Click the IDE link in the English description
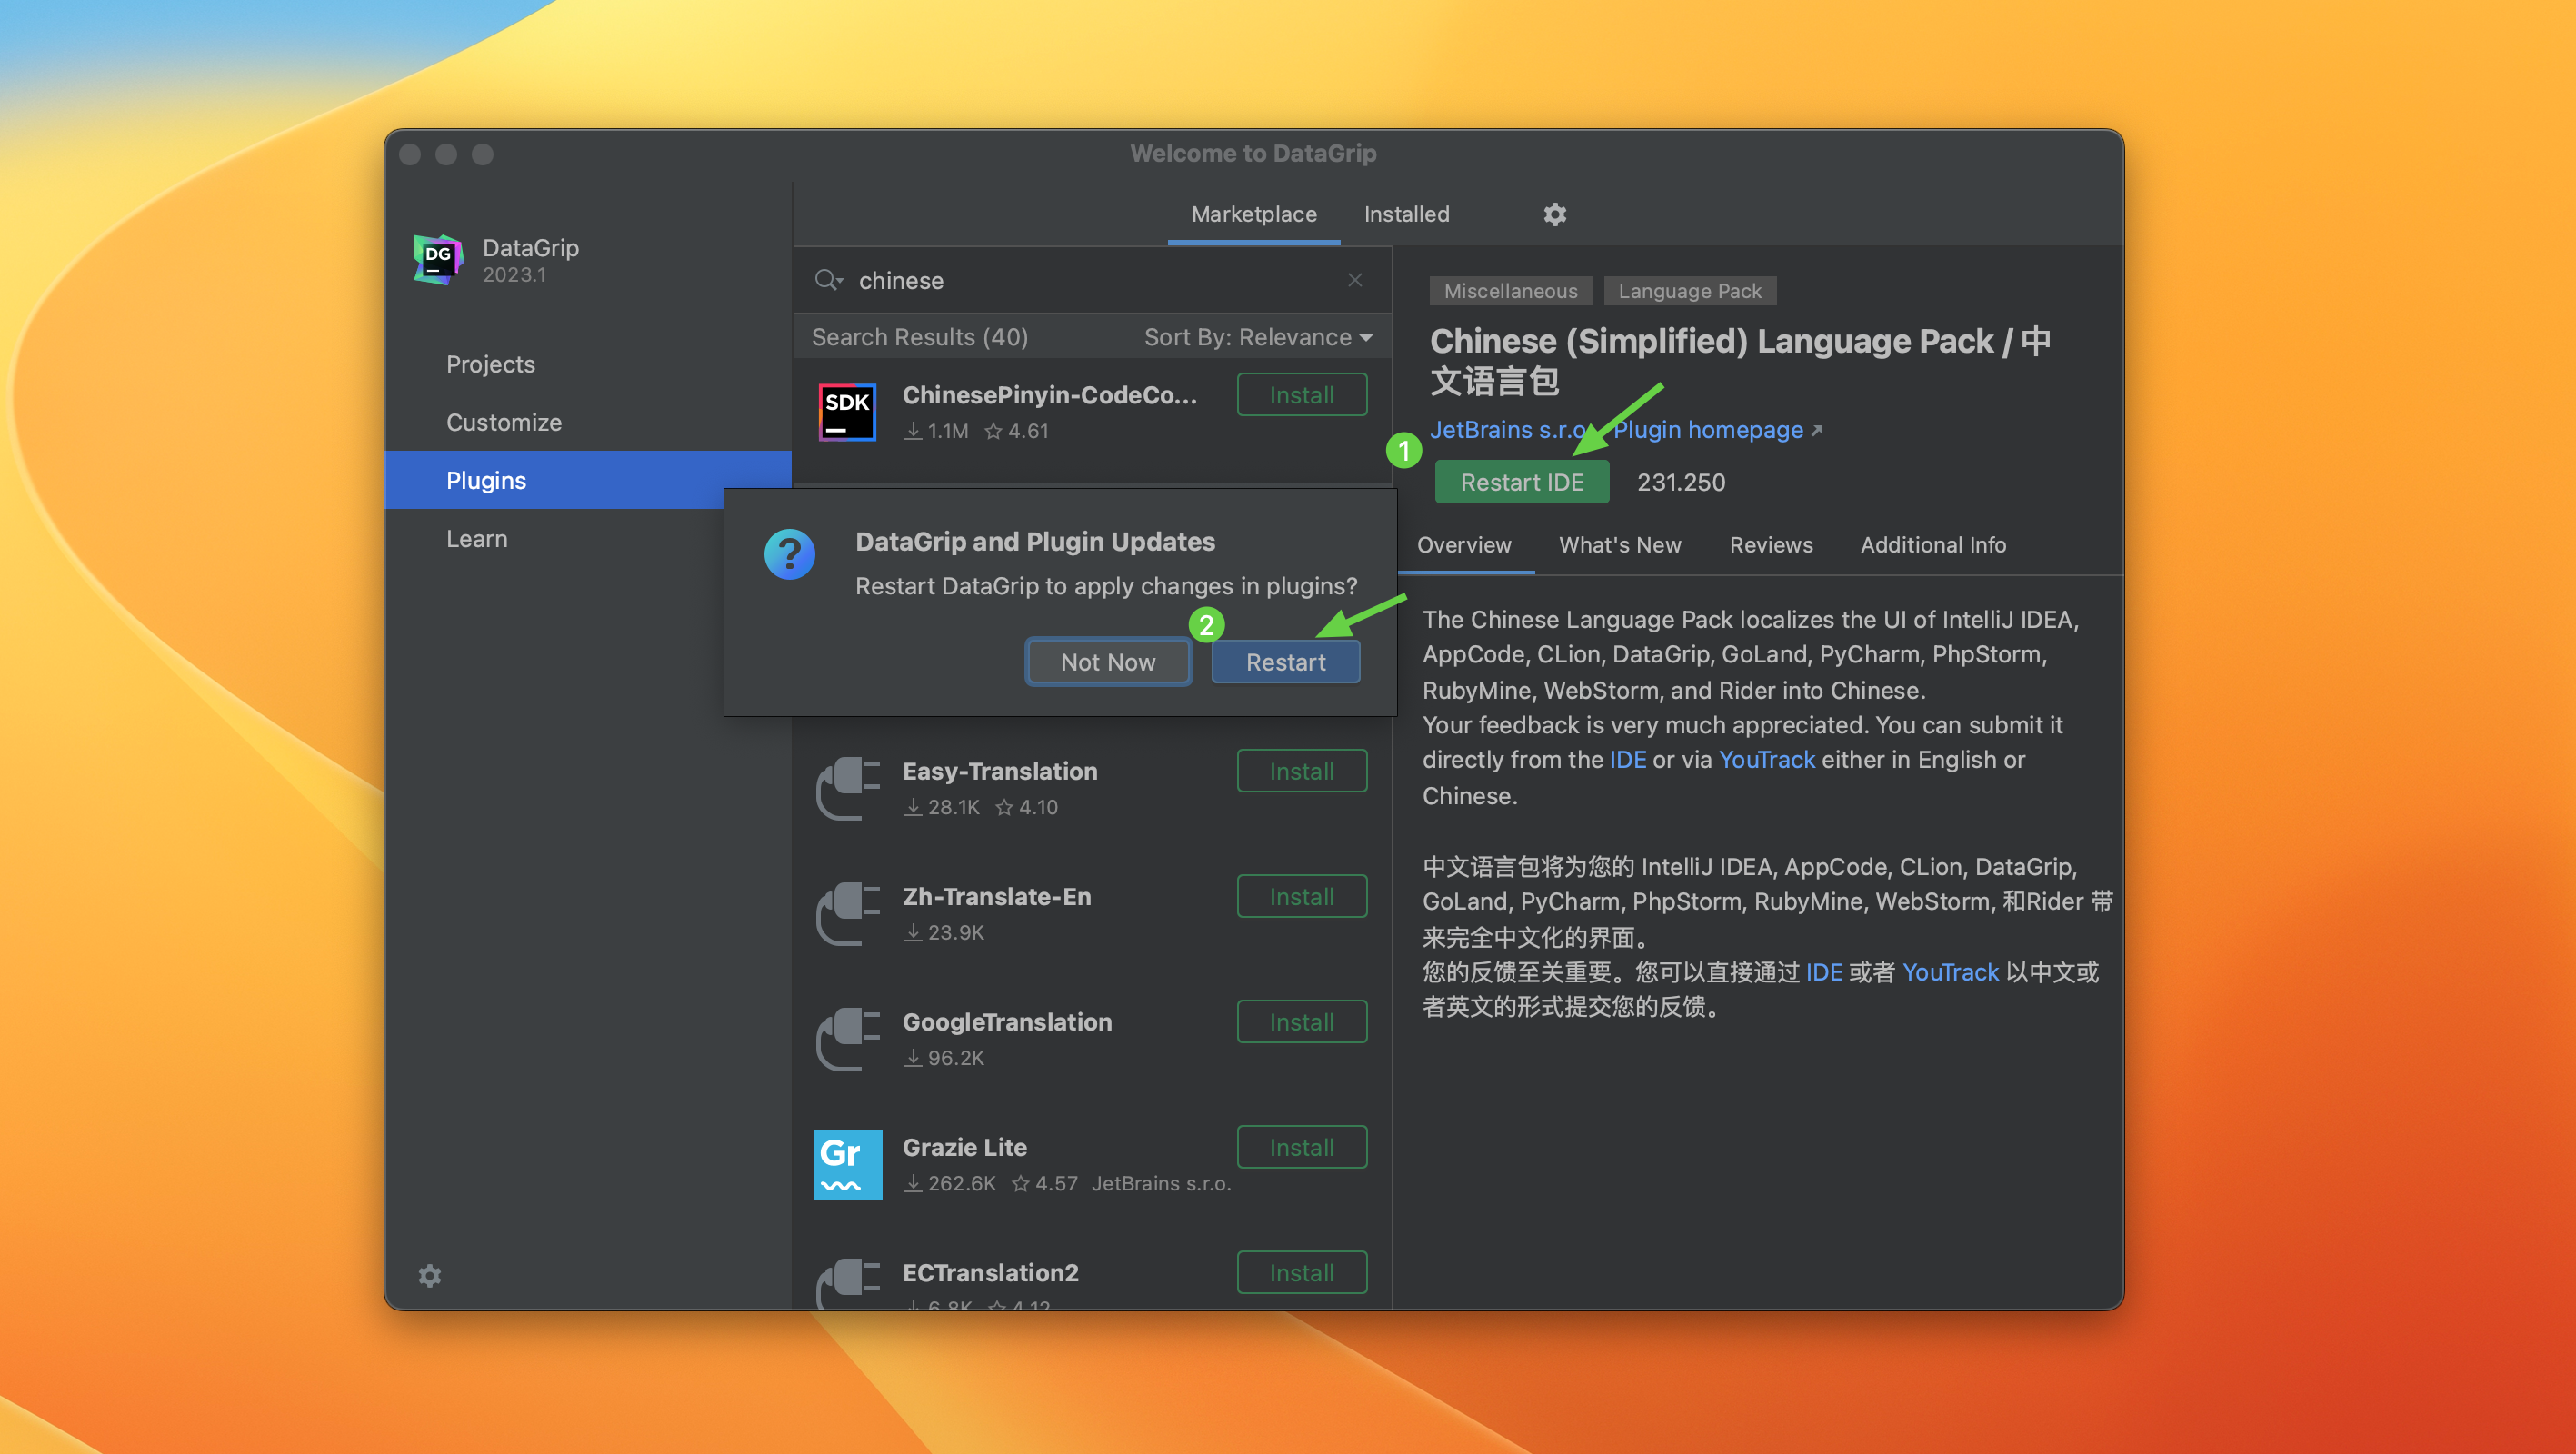 click(1627, 760)
